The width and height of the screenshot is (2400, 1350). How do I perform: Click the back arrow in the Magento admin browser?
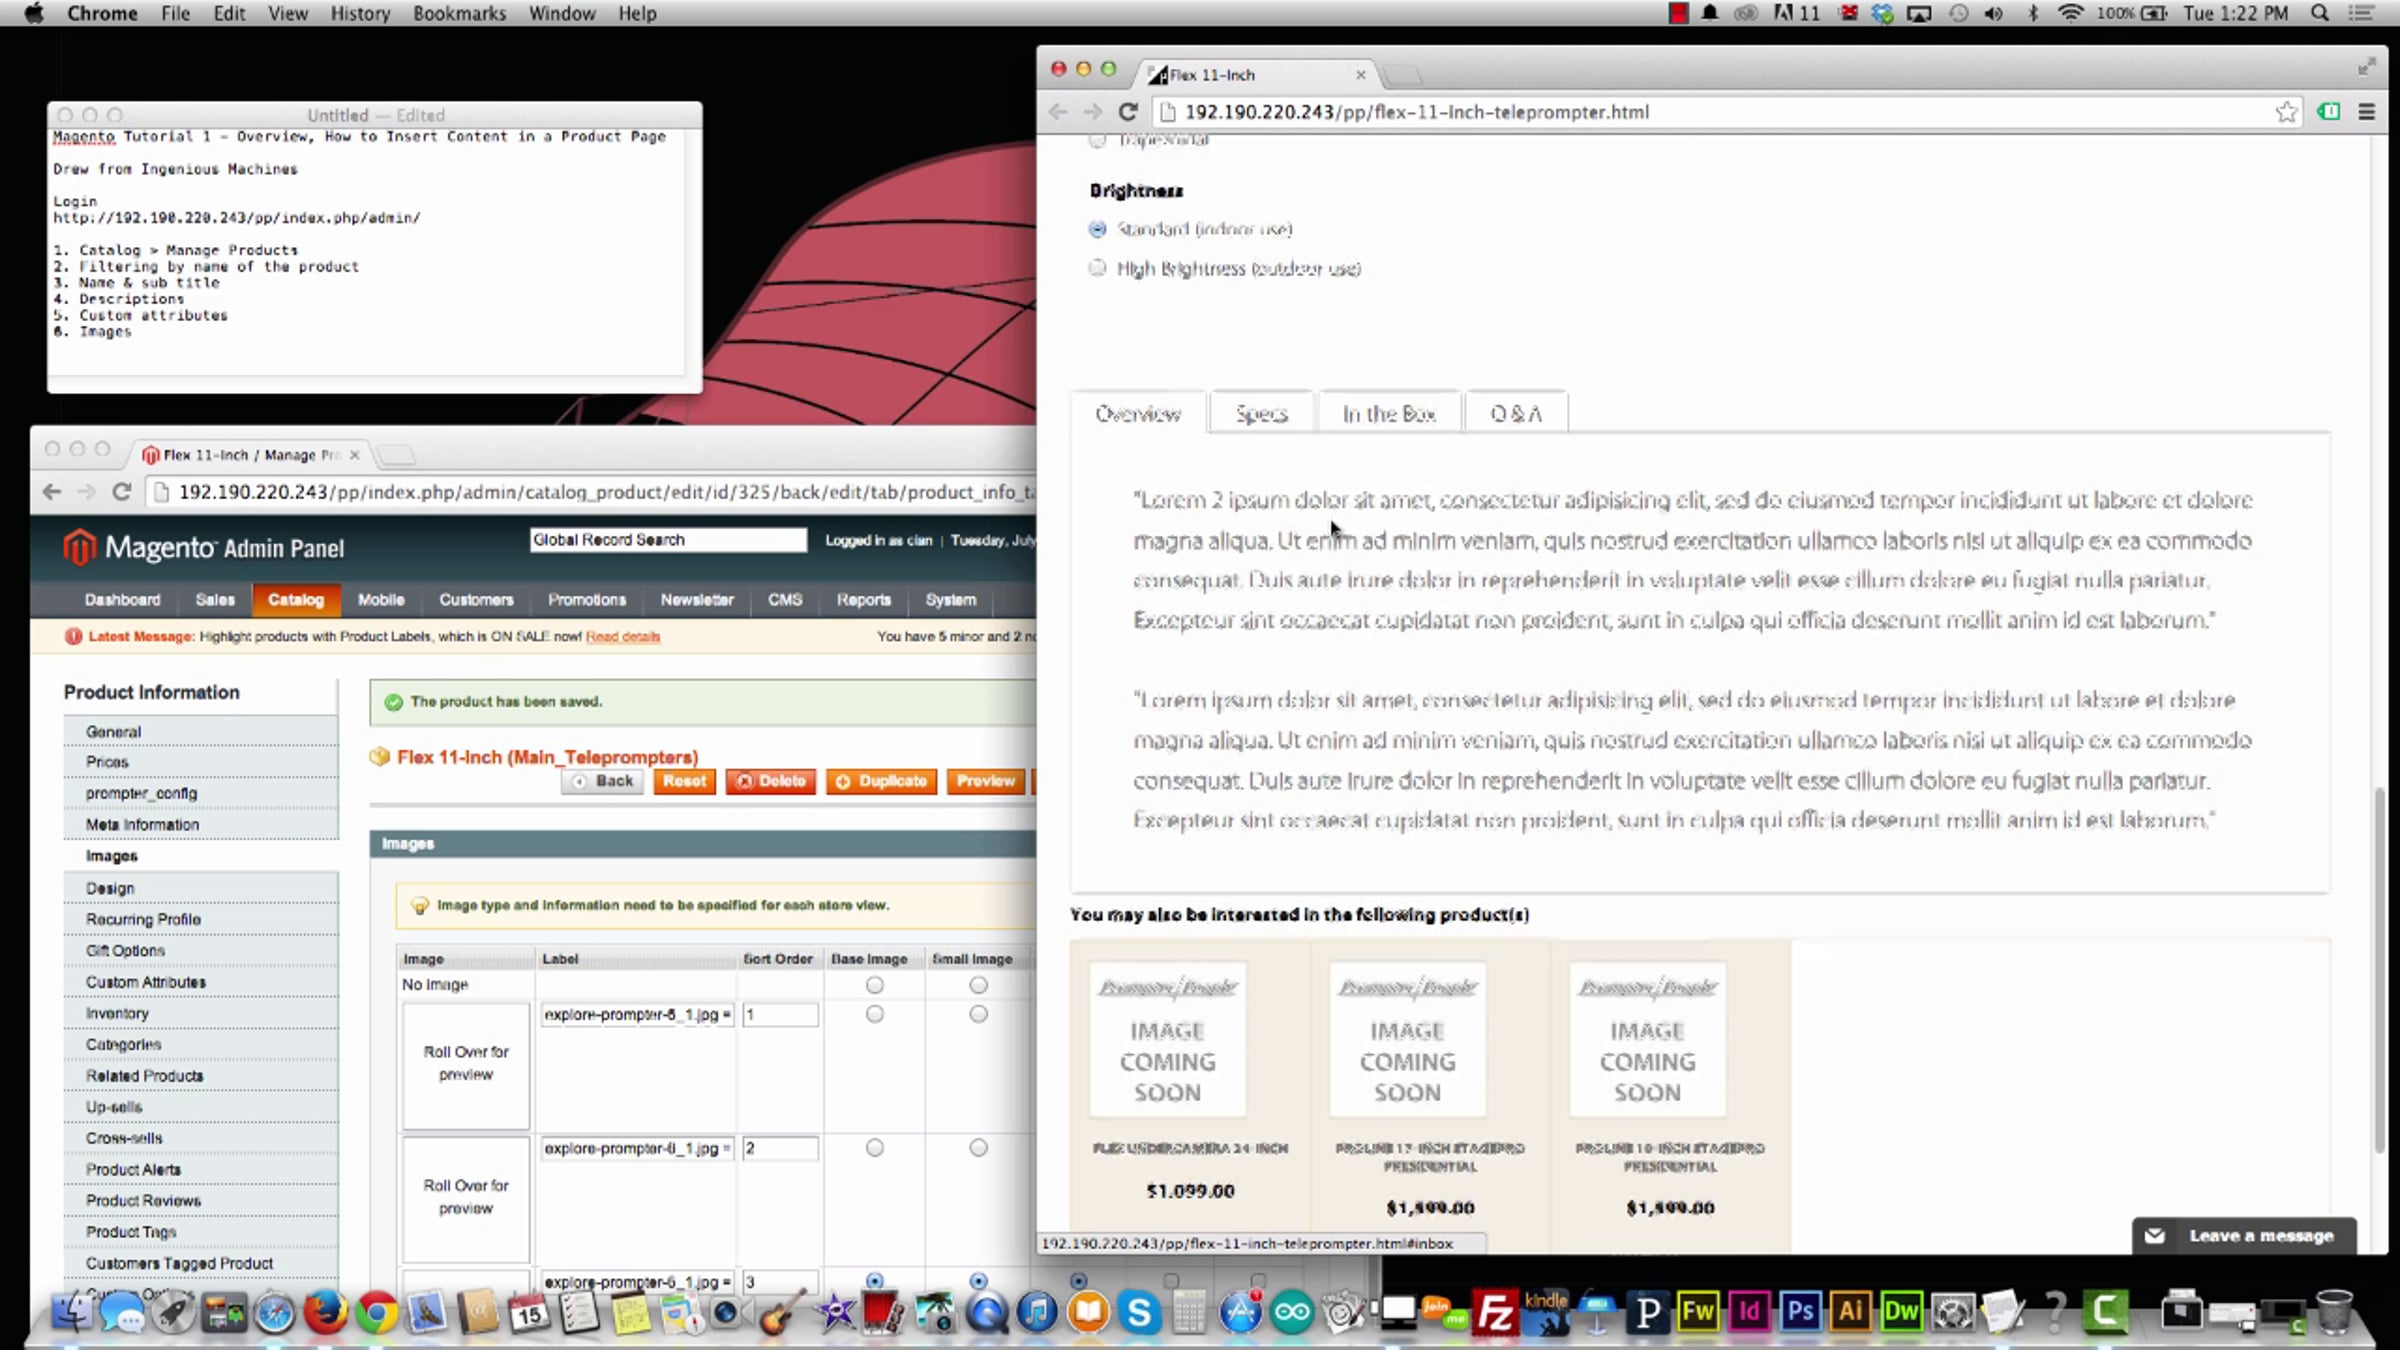pyautogui.click(x=52, y=492)
